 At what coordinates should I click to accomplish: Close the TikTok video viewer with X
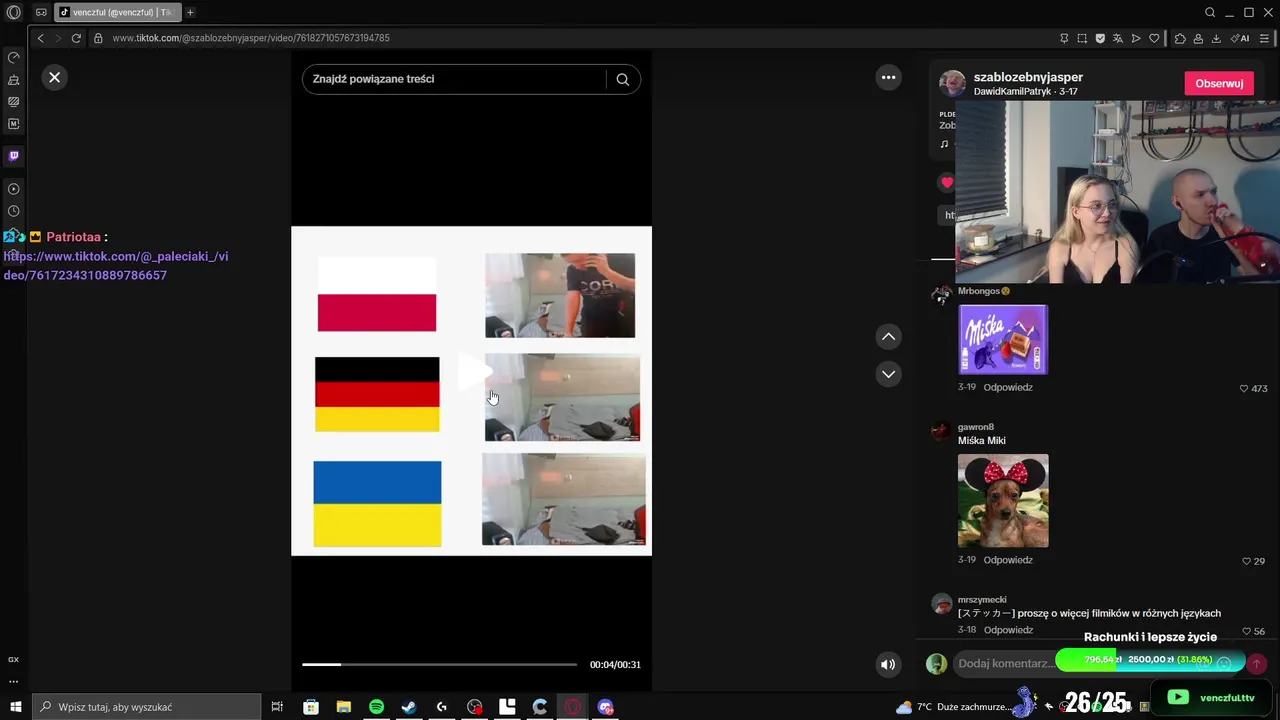(55, 77)
